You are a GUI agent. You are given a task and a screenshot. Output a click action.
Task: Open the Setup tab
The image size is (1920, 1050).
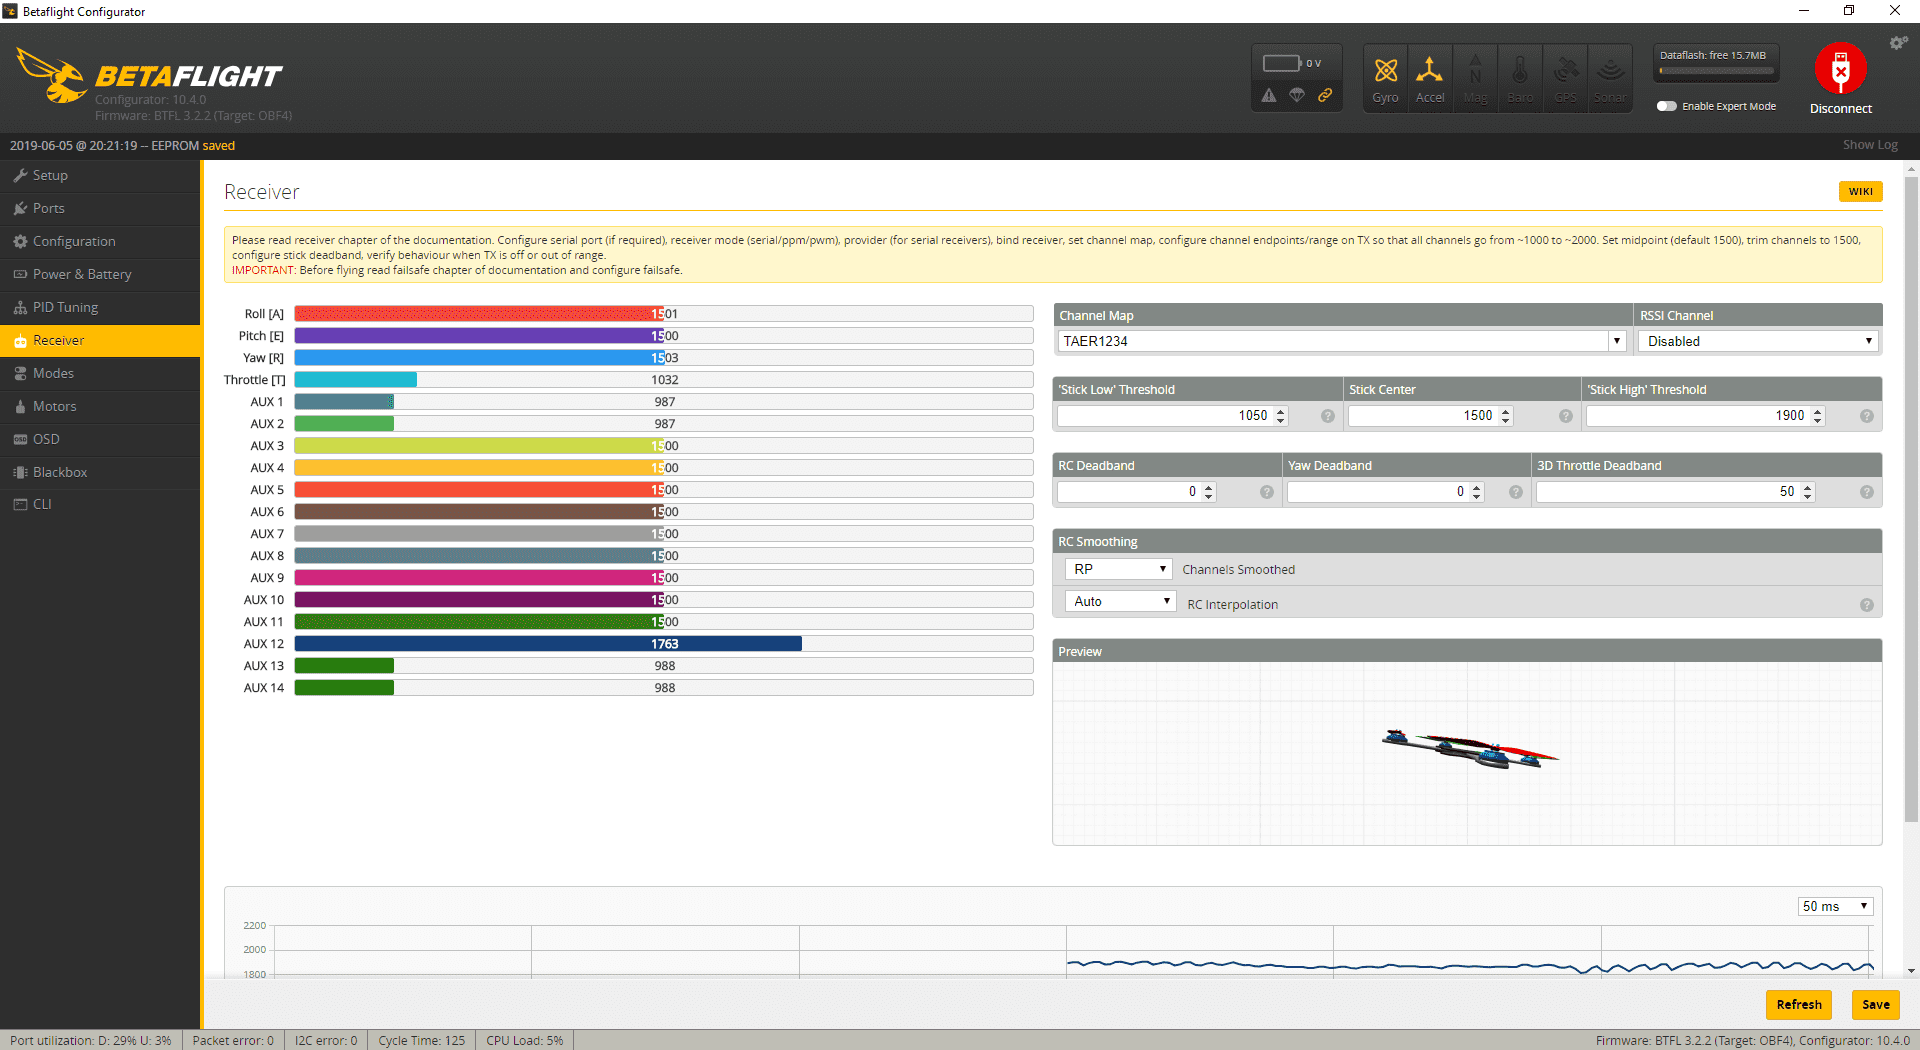click(100, 175)
